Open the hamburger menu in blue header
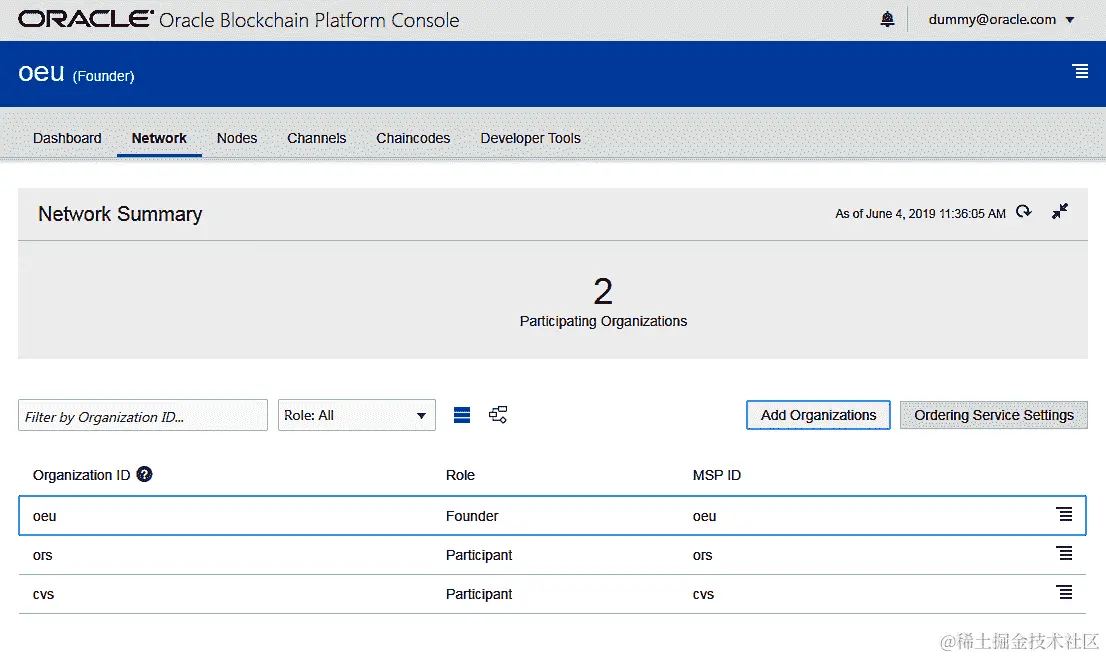1106x658 pixels. tap(1080, 71)
